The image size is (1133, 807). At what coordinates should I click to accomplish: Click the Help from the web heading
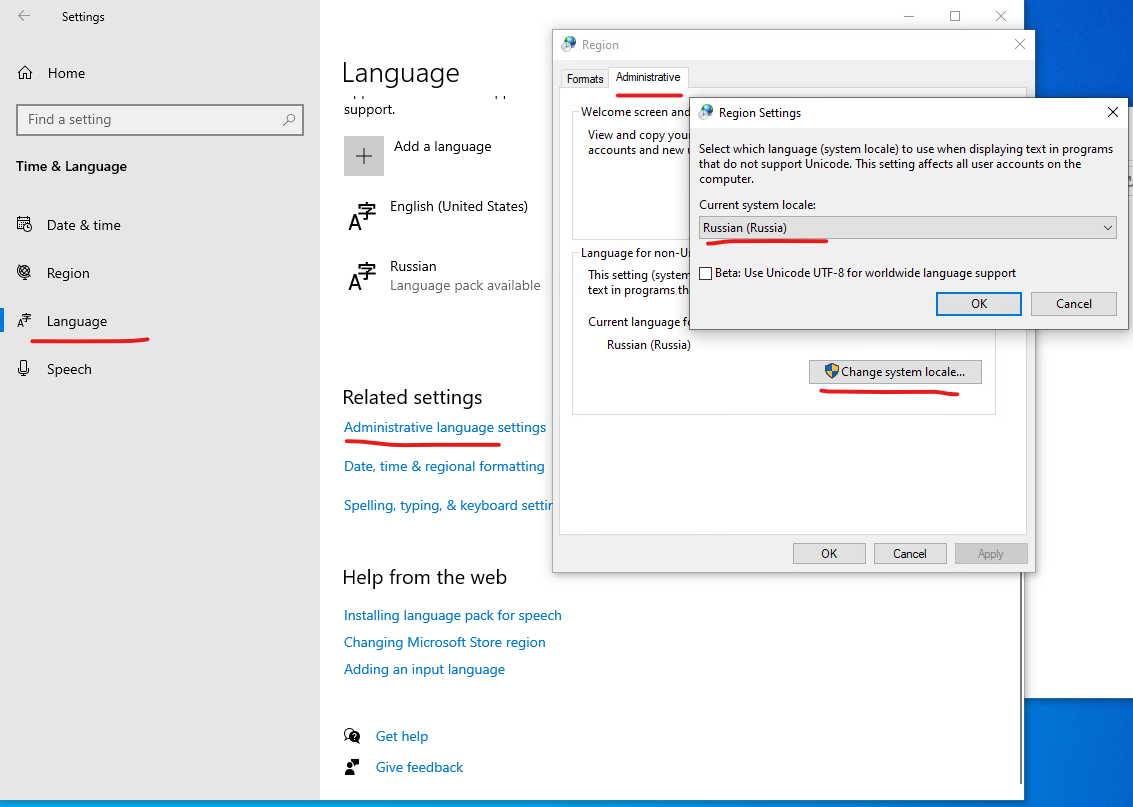point(425,577)
